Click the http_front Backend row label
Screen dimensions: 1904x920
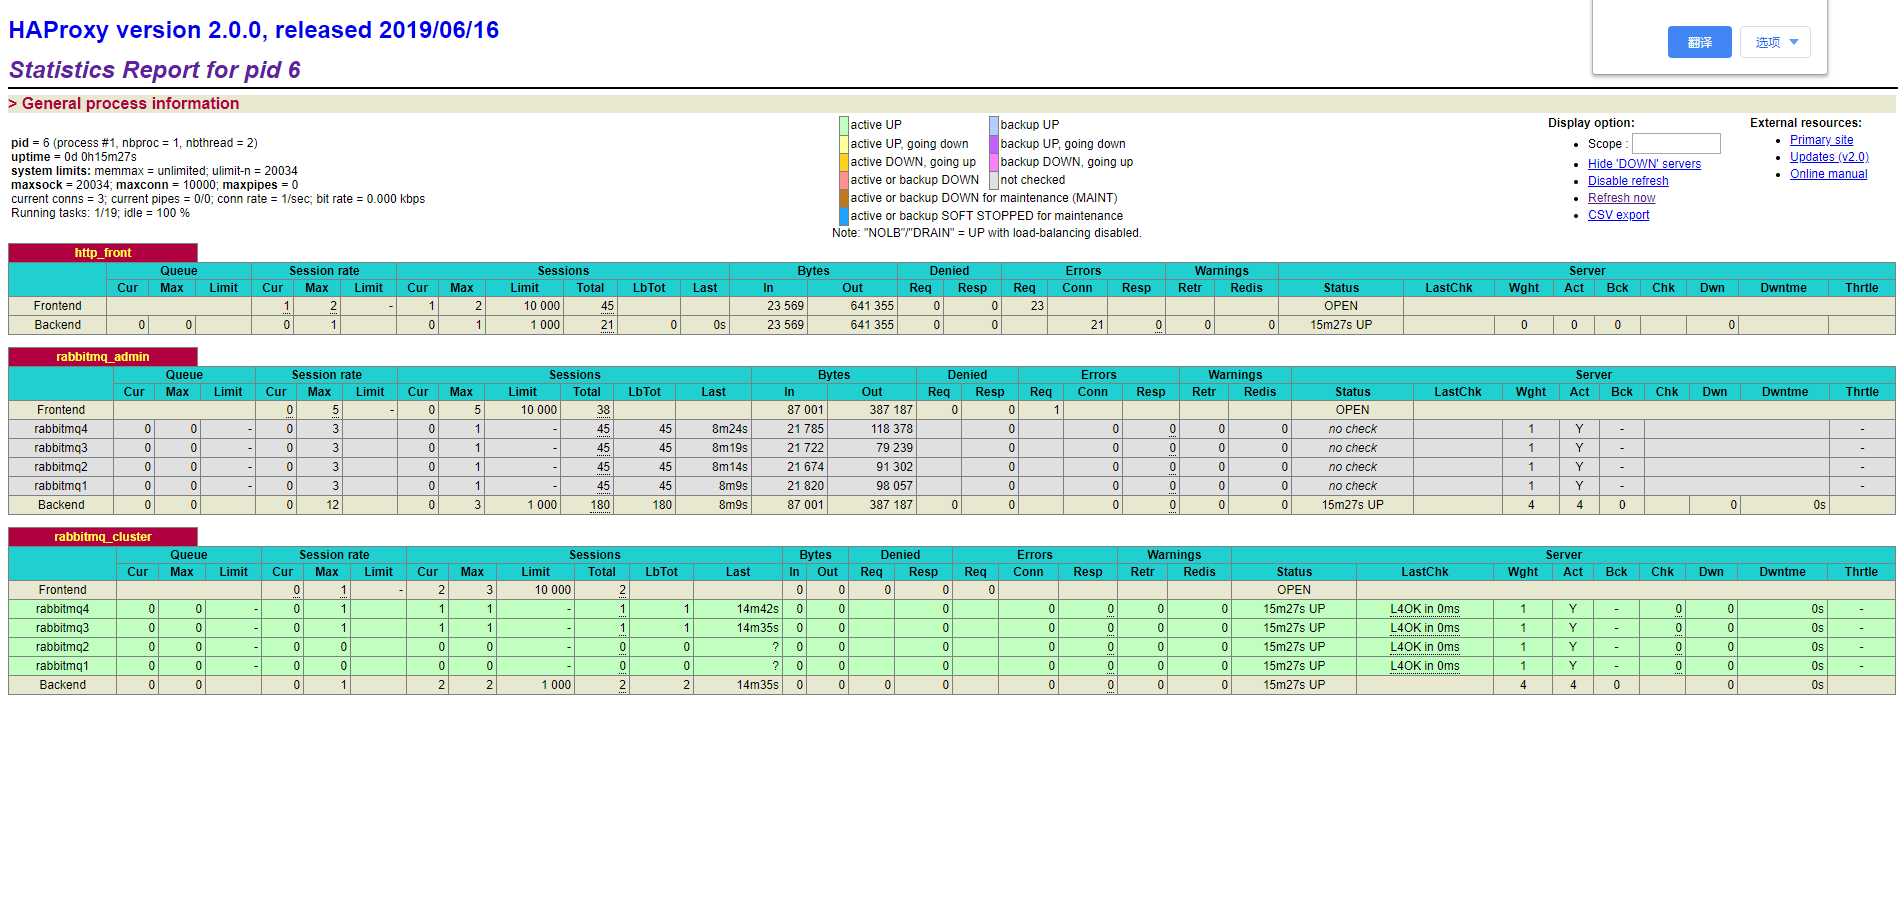click(x=58, y=325)
